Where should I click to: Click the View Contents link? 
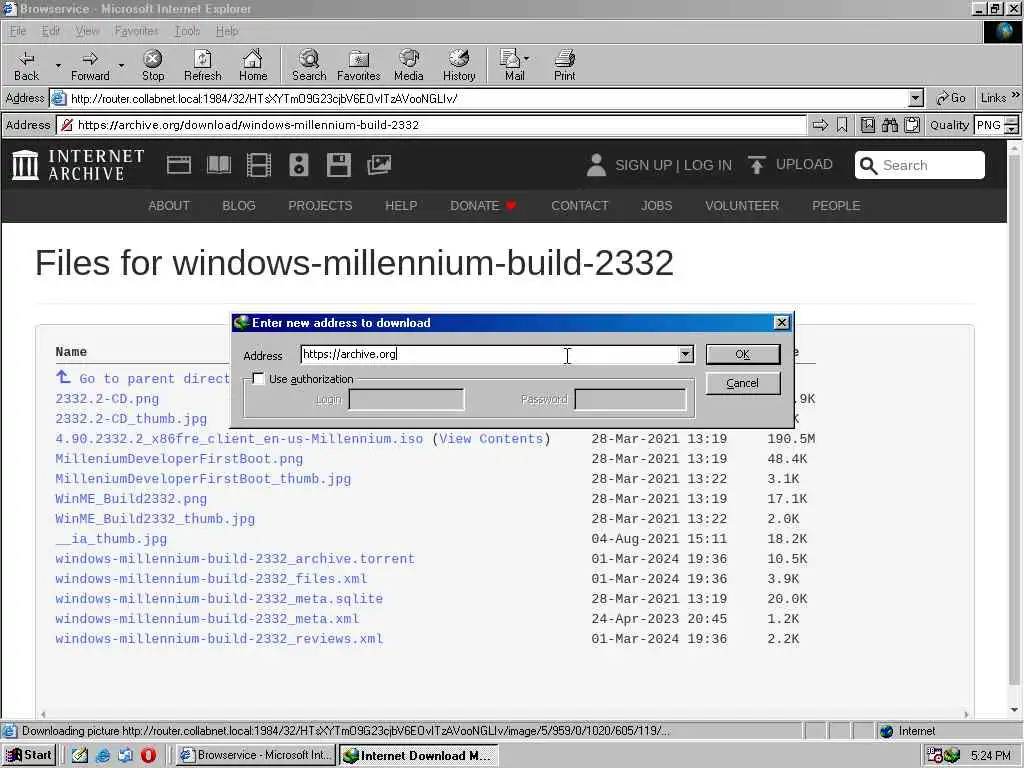pyautogui.click(x=491, y=438)
